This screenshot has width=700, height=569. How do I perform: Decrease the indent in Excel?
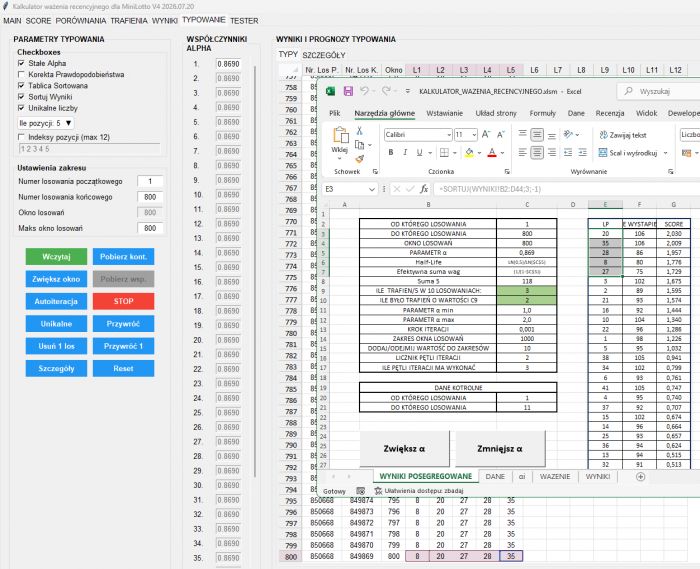[x=568, y=153]
